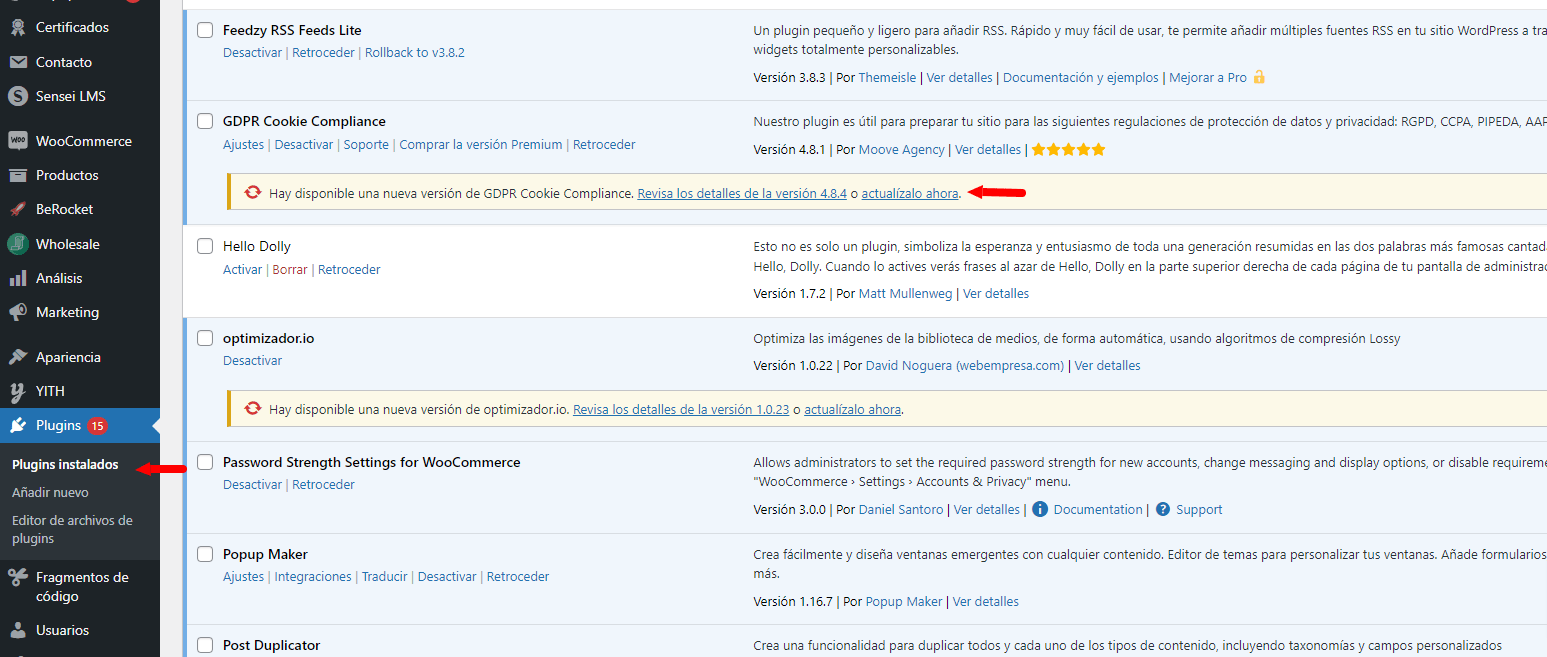Click Rollback to v3.8.2 link
The width and height of the screenshot is (1547, 657).
[415, 52]
